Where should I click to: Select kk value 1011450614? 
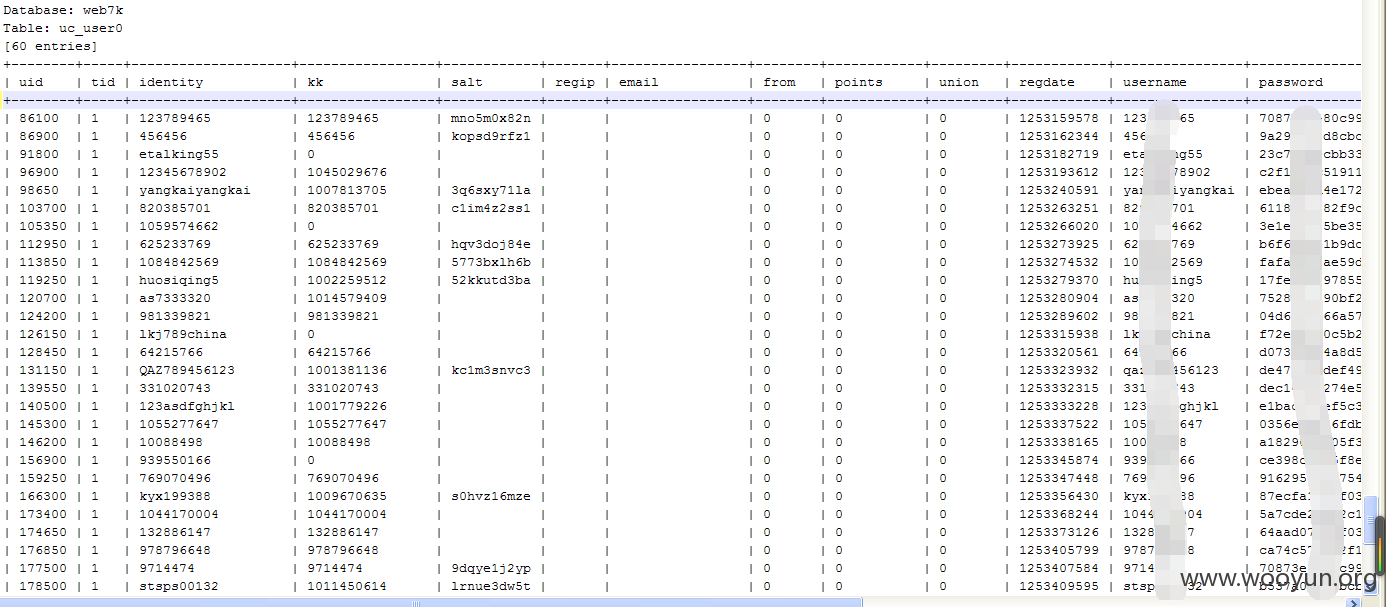(347, 586)
